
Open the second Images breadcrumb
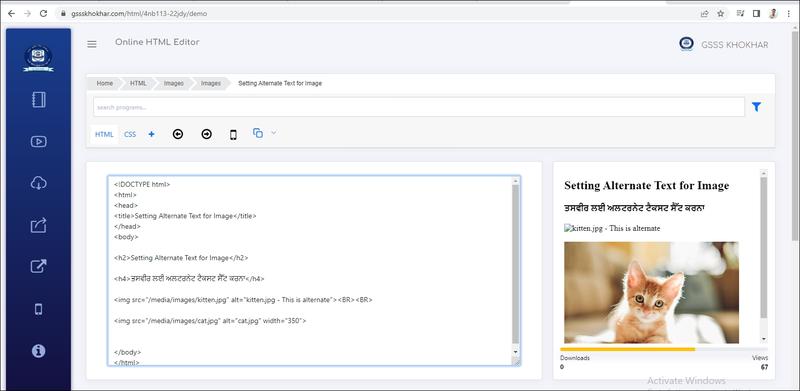point(211,83)
